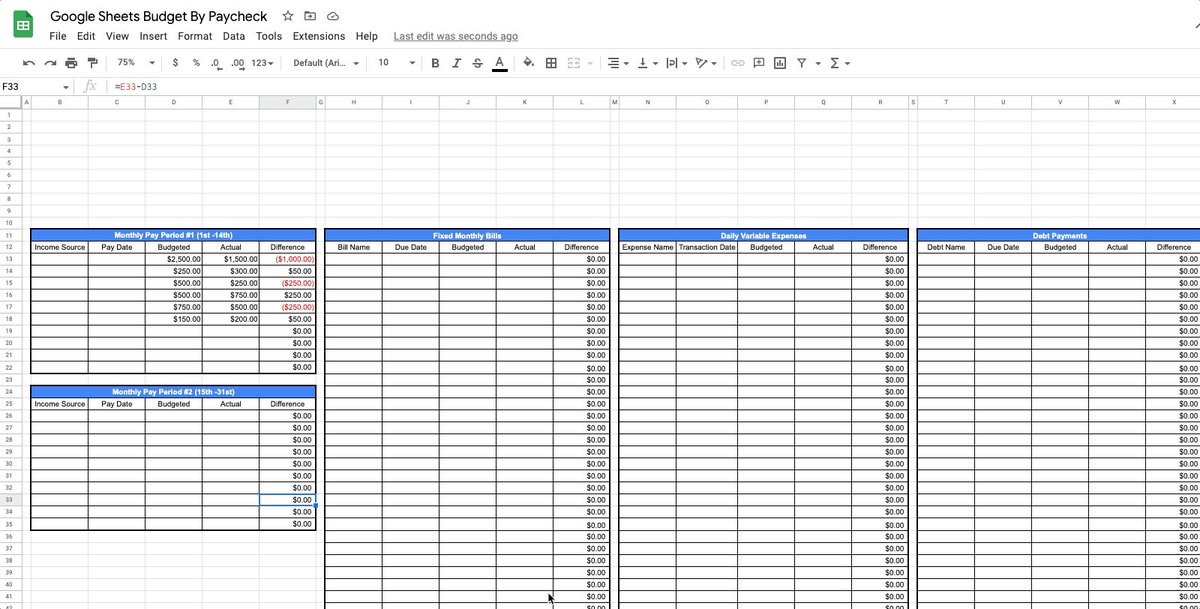The width and height of the screenshot is (1200, 609).
Task: Select the Transaction Date heading cell
Action: point(706,247)
